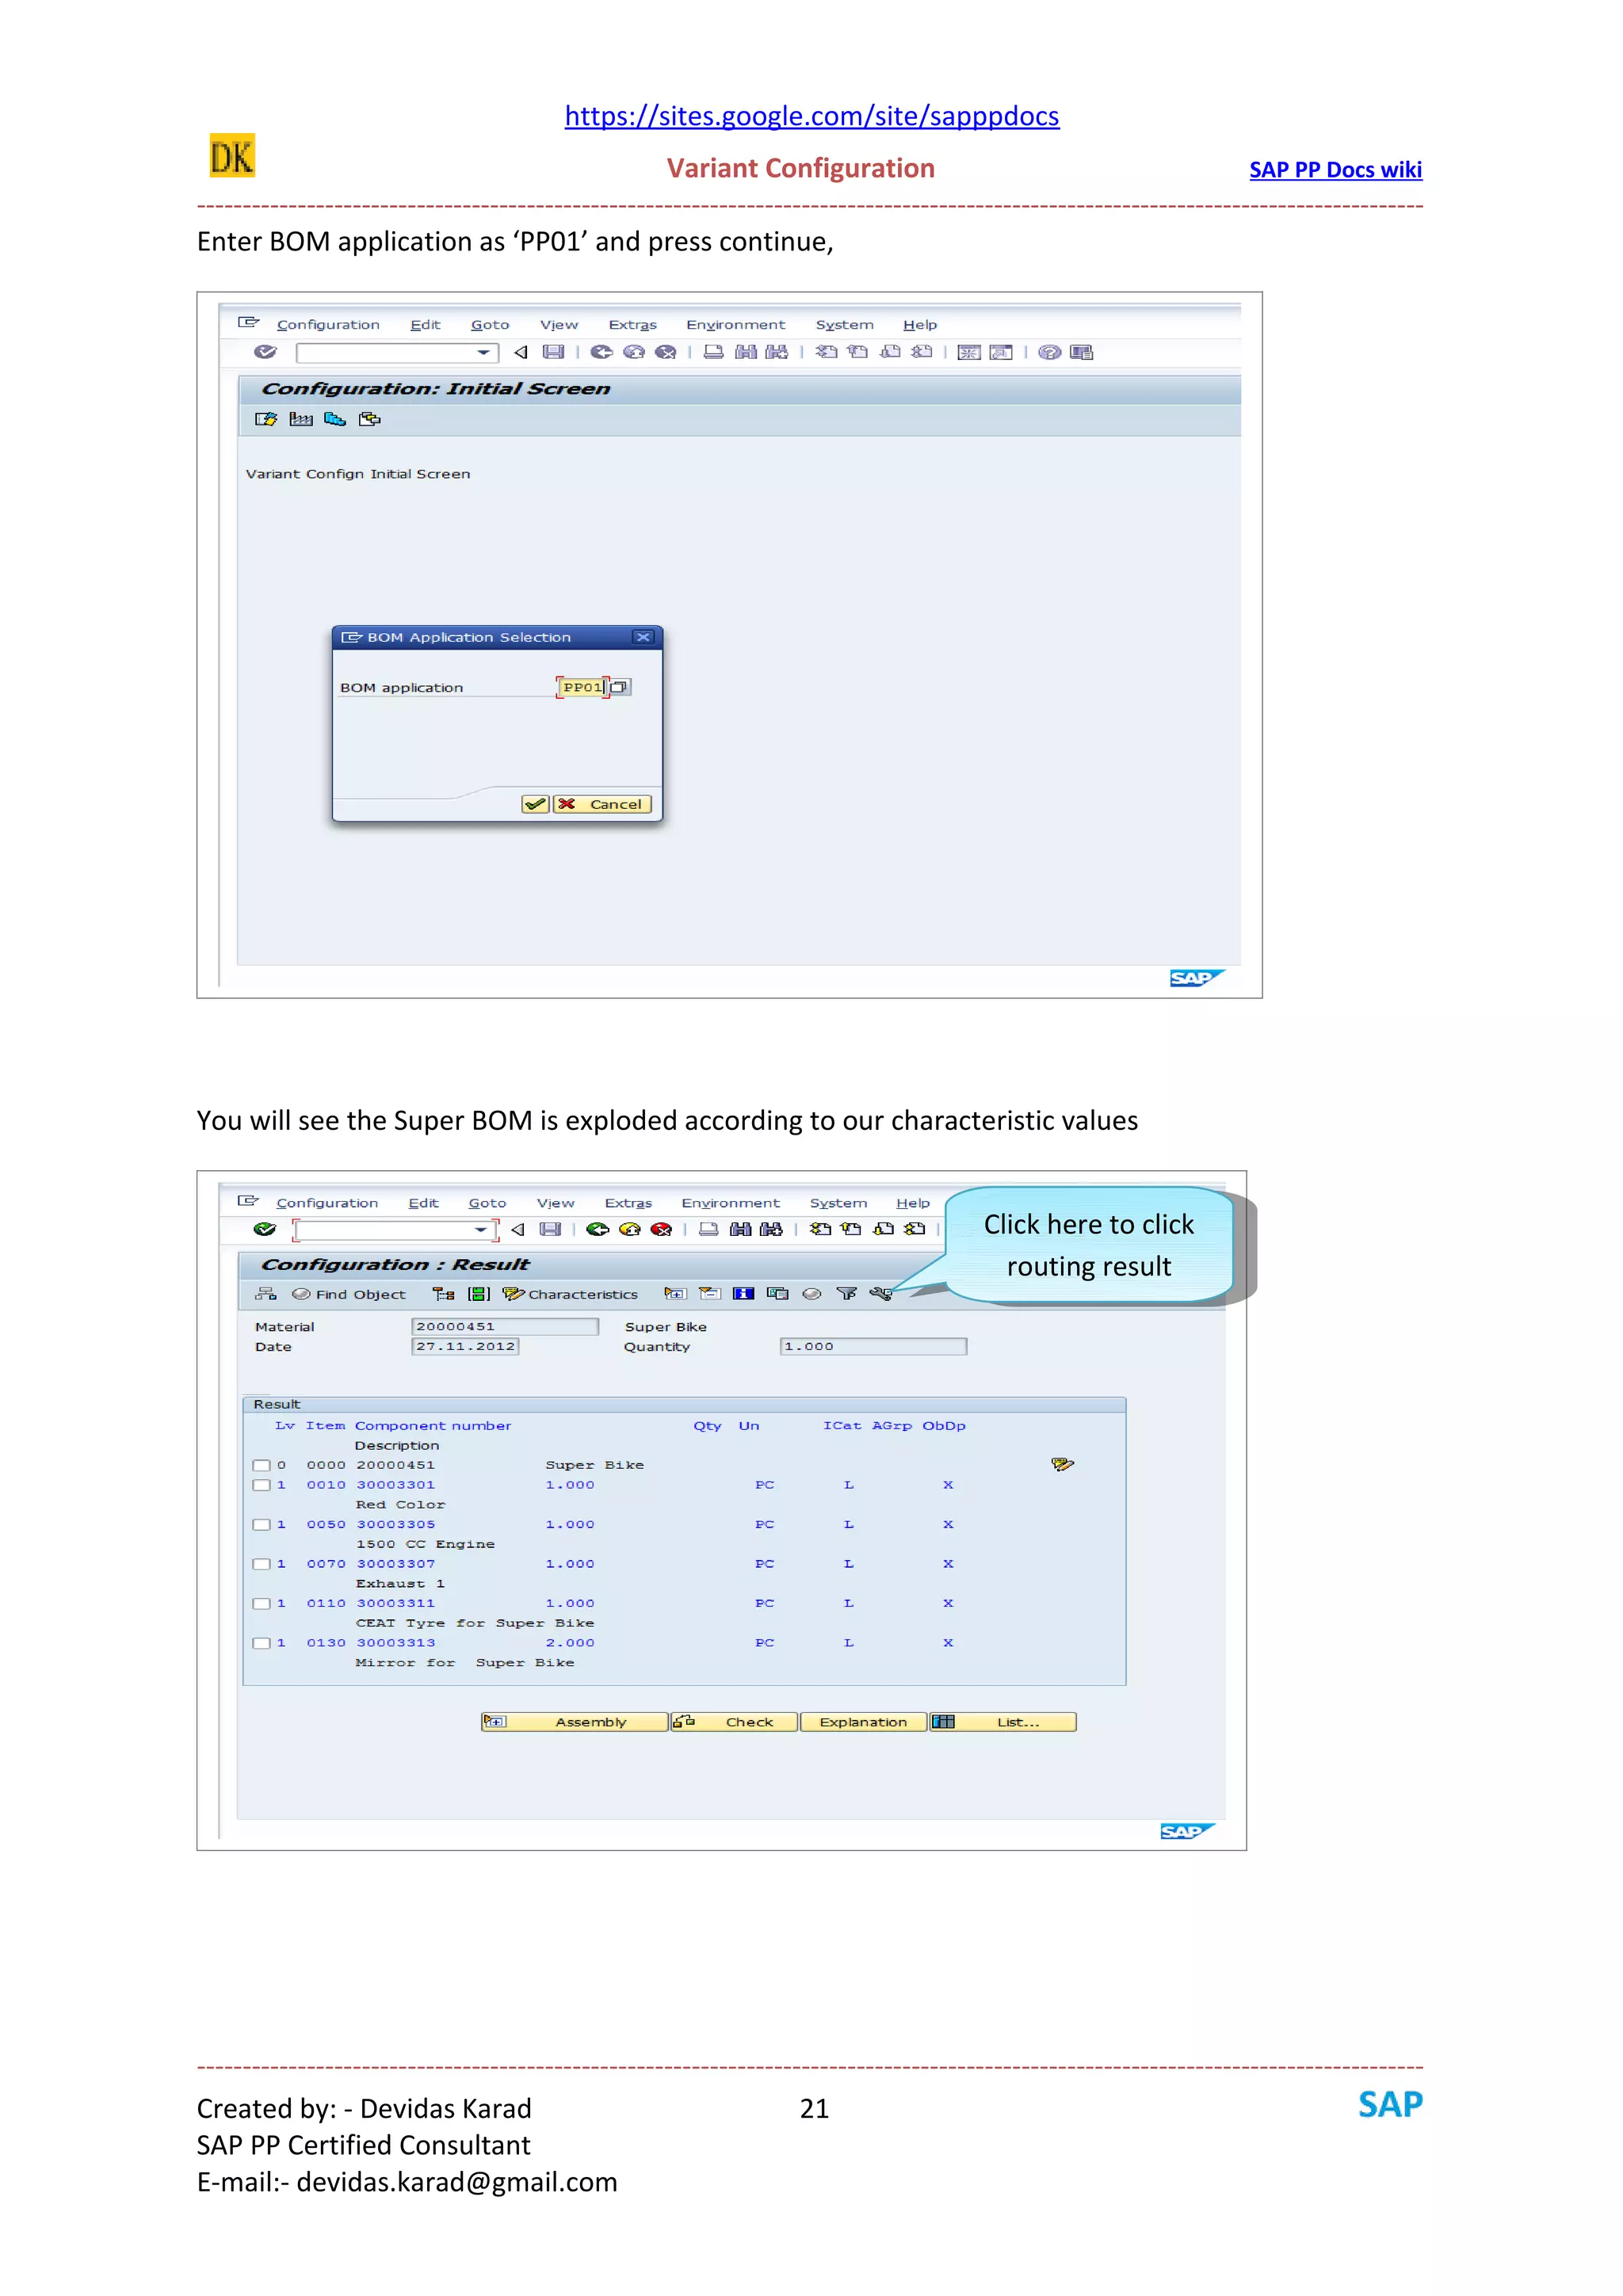This screenshot has width=1623, height=2296.
Task: Click the First page icon in Initial Screen toolbar
Action: 826,352
